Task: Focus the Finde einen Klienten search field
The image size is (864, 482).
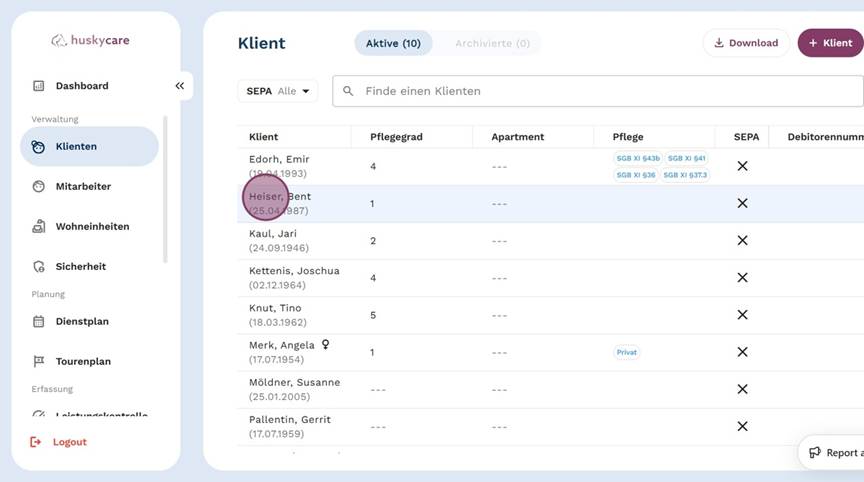Action: click(600, 91)
